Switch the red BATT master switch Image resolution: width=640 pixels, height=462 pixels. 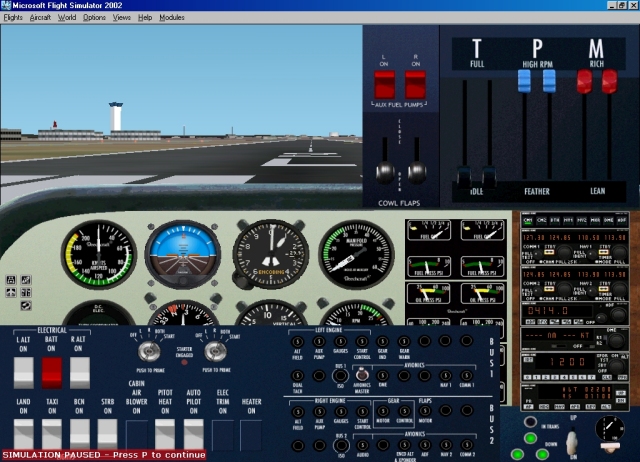point(52,372)
